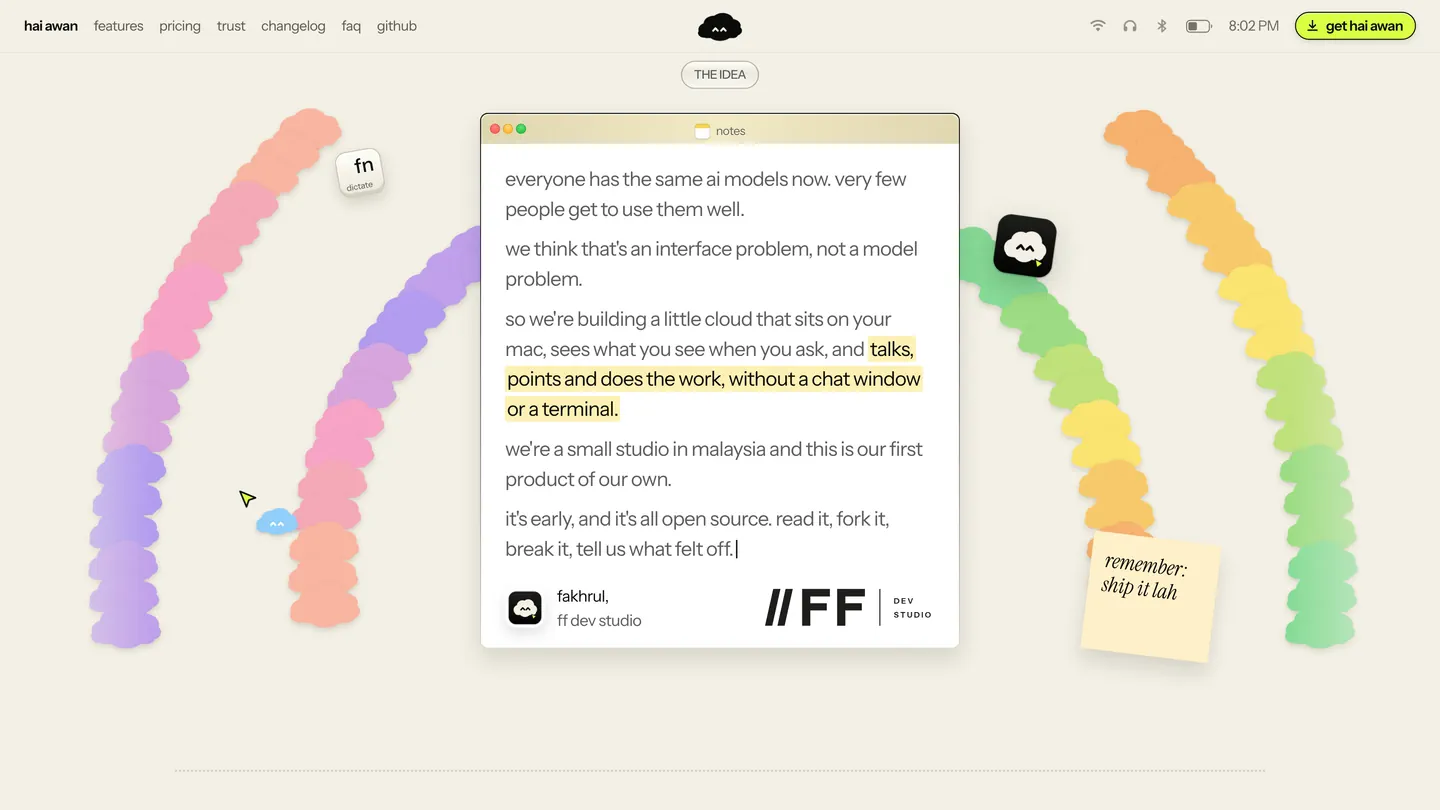Click the fn dictate key tile
The width and height of the screenshot is (1440, 810).
[x=360, y=172]
